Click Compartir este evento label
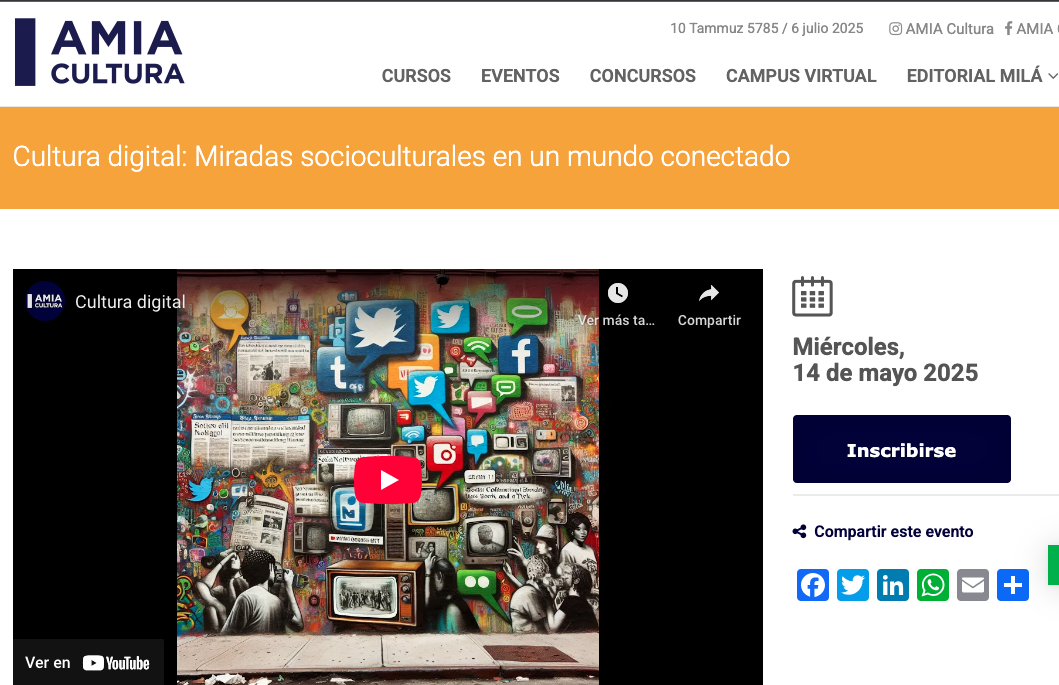The image size is (1059, 685). (893, 531)
